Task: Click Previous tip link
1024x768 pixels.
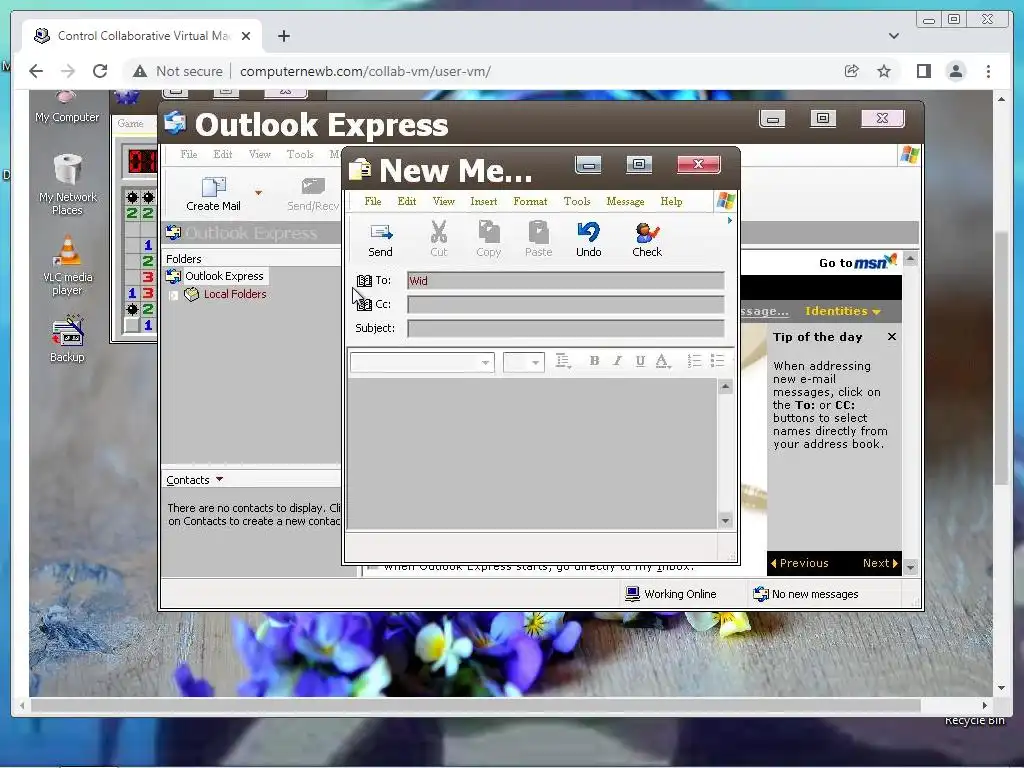Action: 799,563
